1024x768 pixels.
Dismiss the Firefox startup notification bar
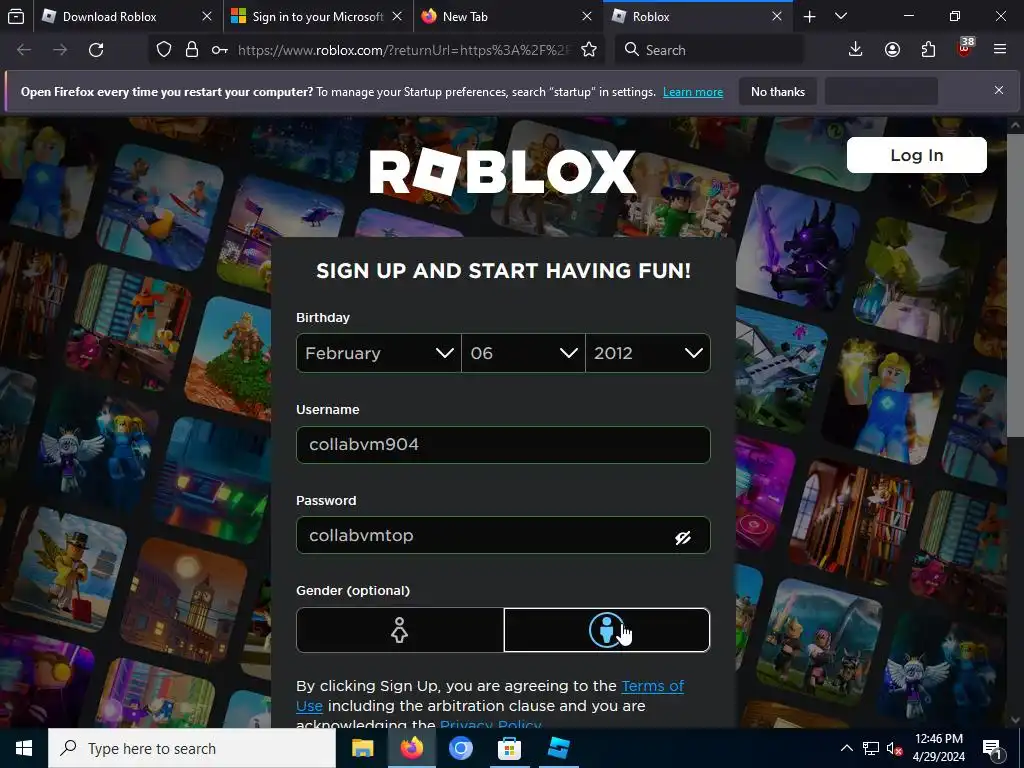(x=999, y=90)
